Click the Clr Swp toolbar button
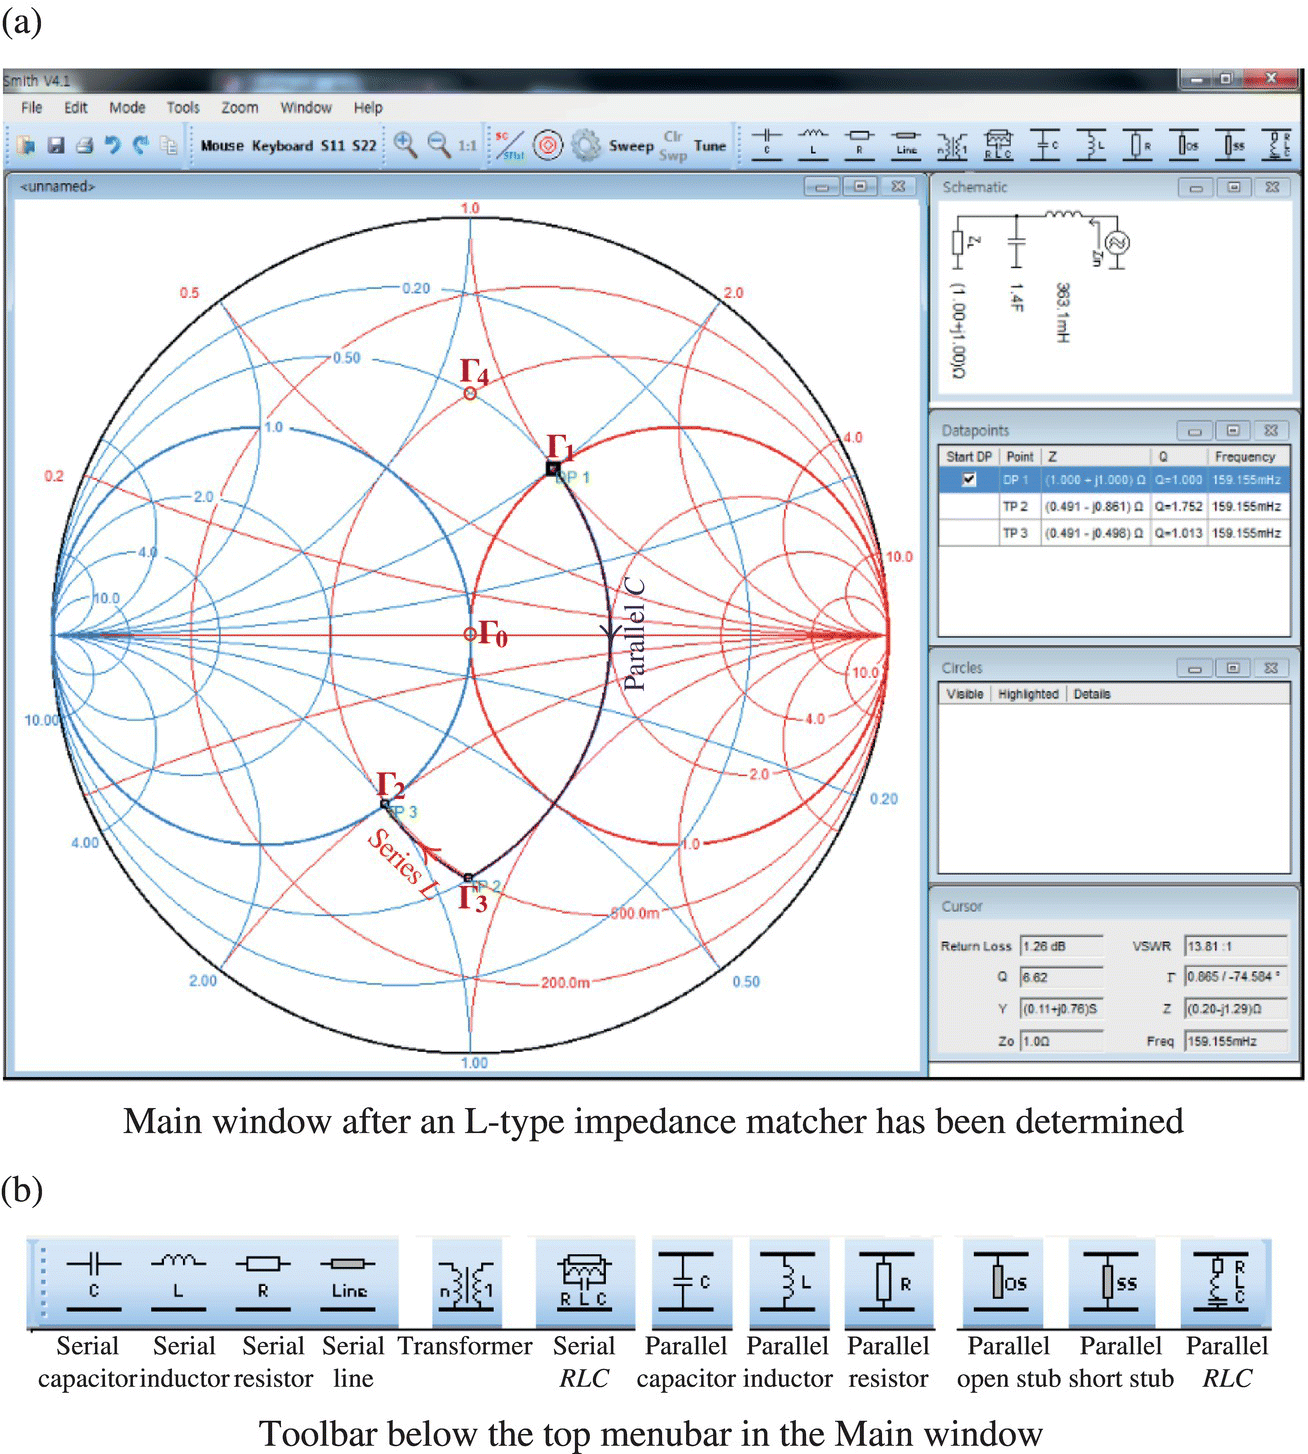The width and height of the screenshot is (1308, 1454). (x=673, y=146)
